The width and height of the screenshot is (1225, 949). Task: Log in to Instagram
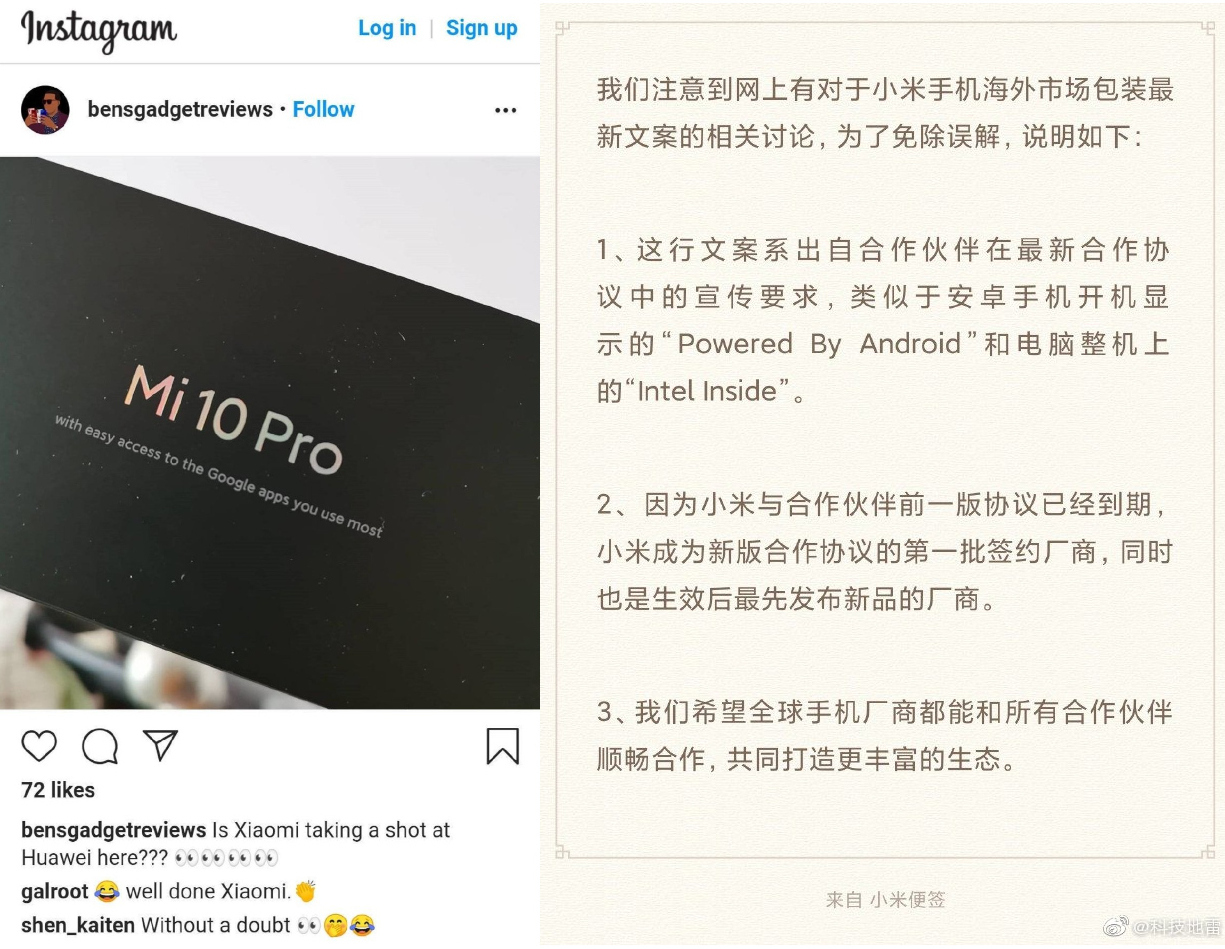[x=387, y=28]
